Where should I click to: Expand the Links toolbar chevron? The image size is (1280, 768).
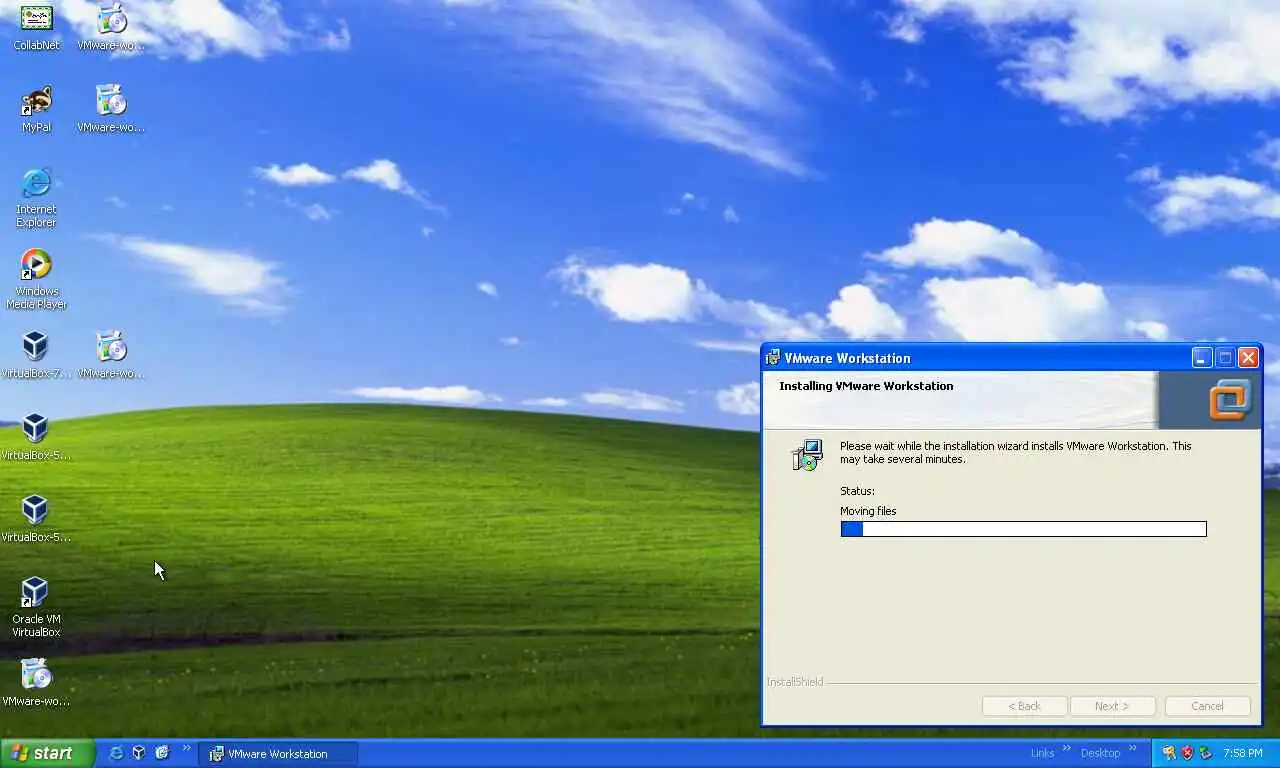point(1066,748)
